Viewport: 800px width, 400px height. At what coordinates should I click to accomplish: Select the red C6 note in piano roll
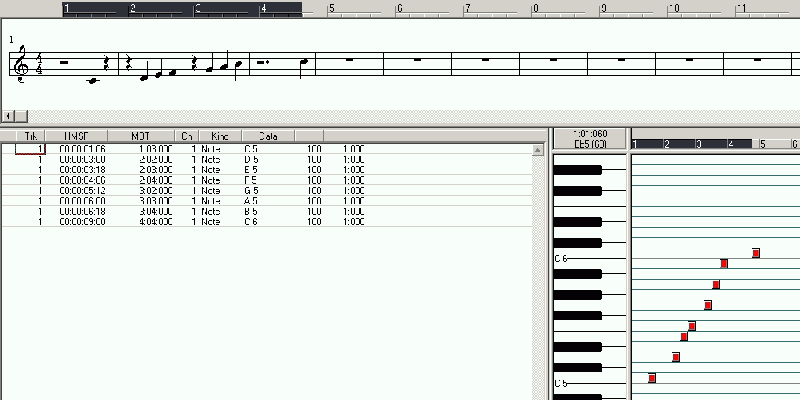[x=756, y=253]
